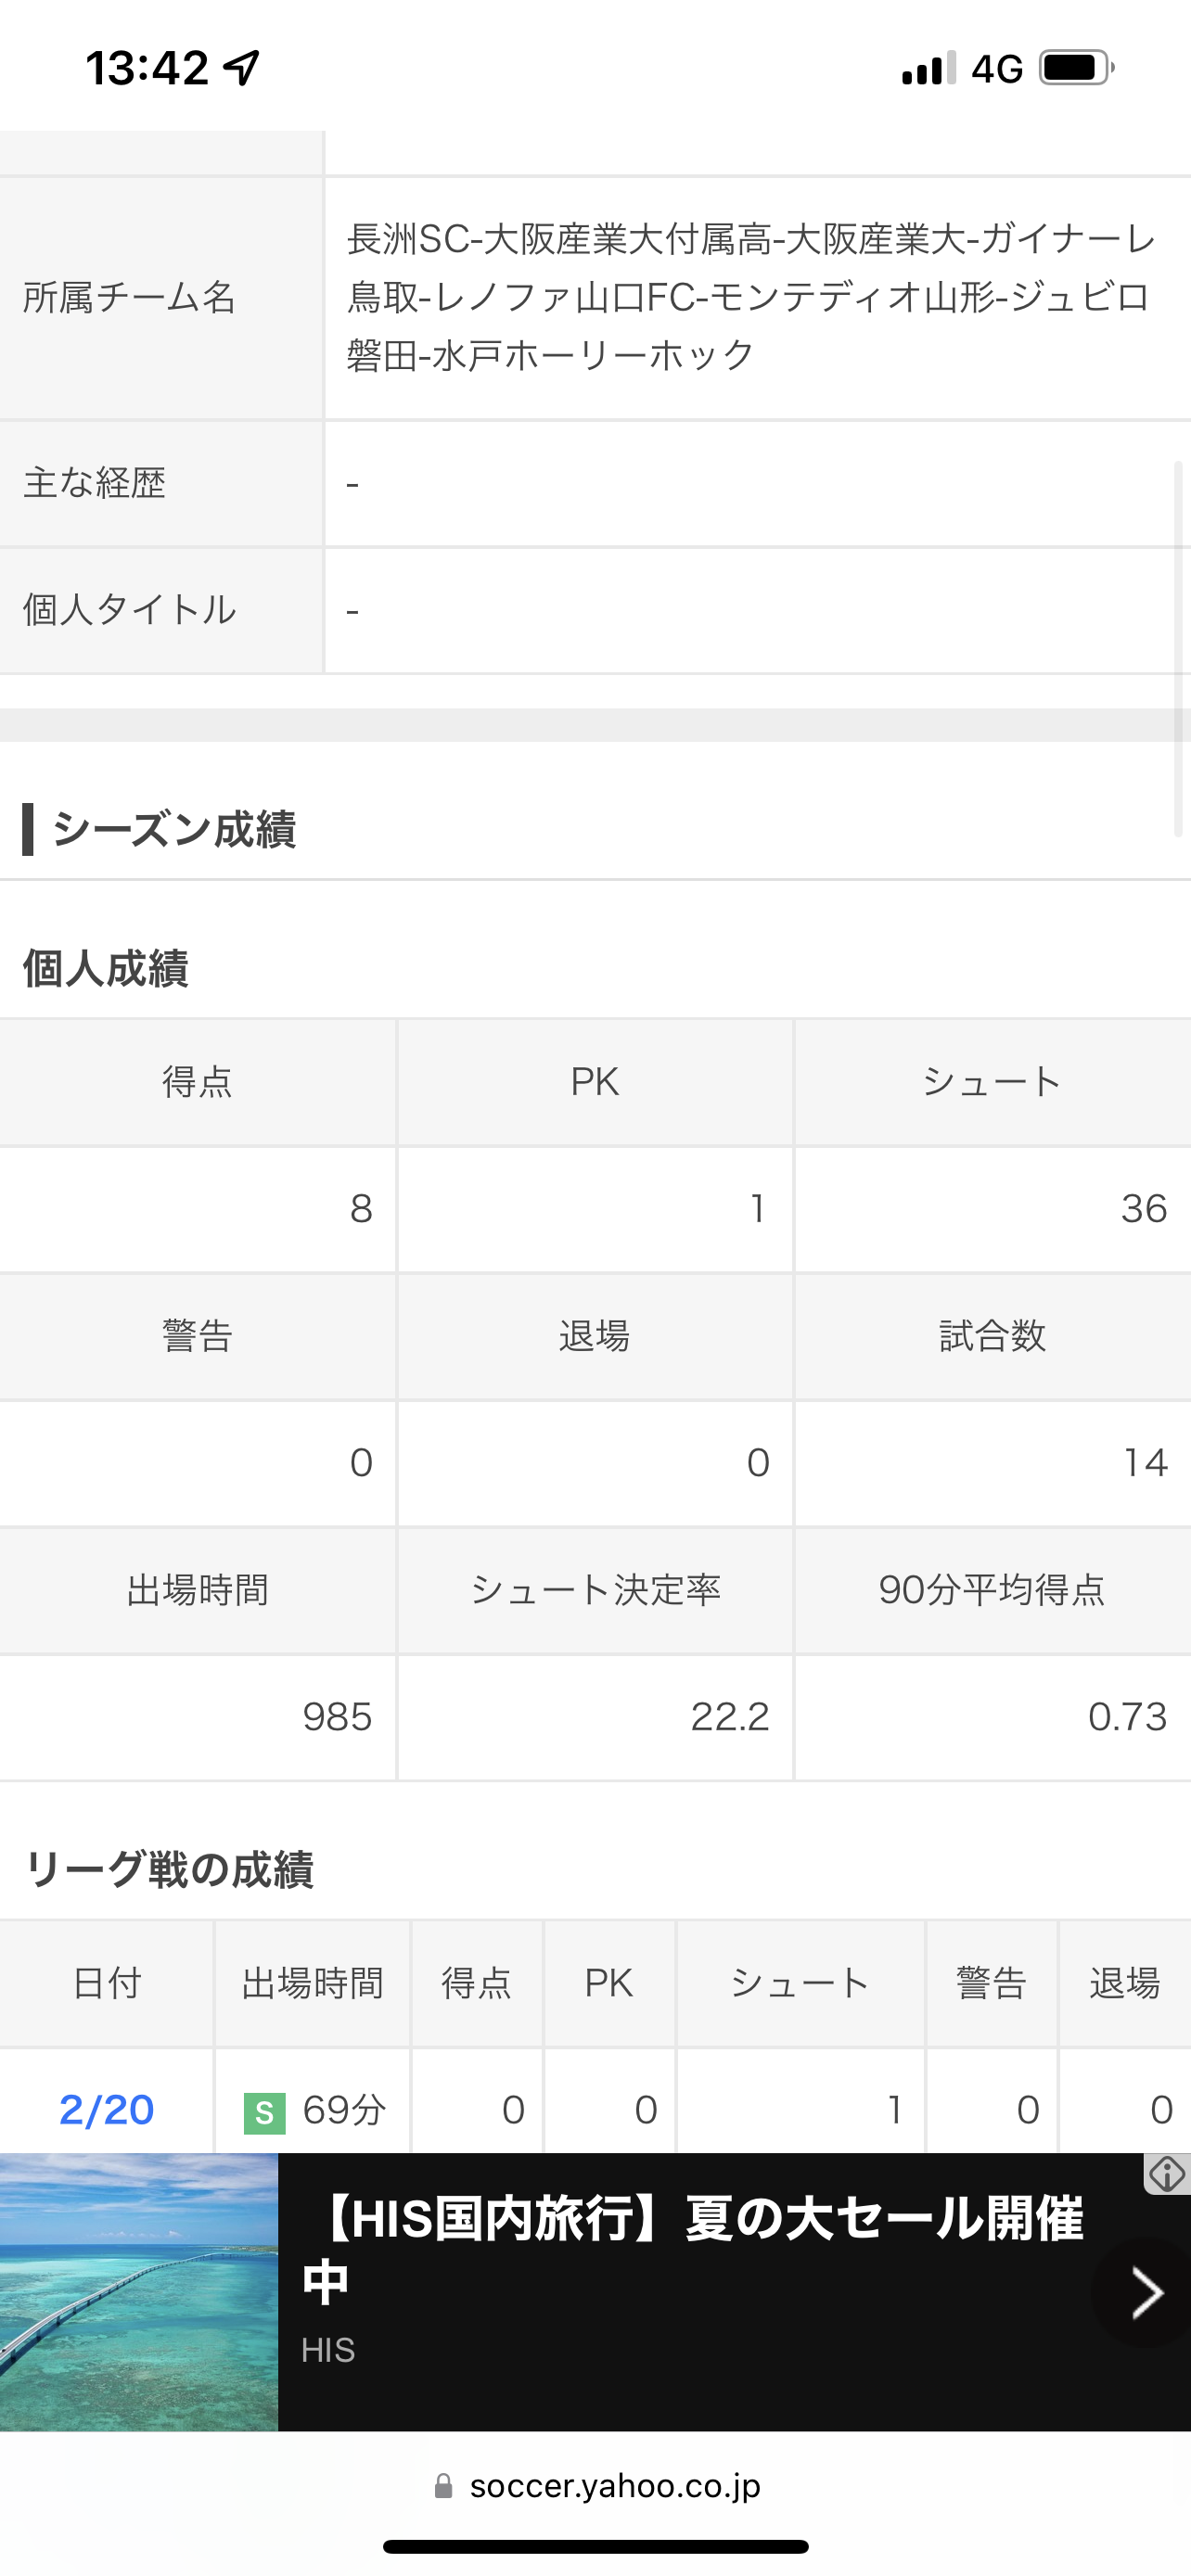
Task: Tap the 13:42 clock in the status bar
Action: (x=147, y=68)
